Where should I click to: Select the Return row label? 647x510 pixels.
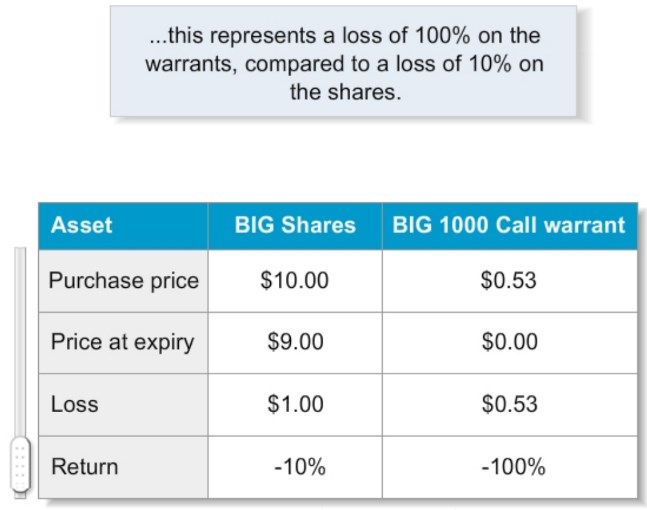tap(85, 466)
